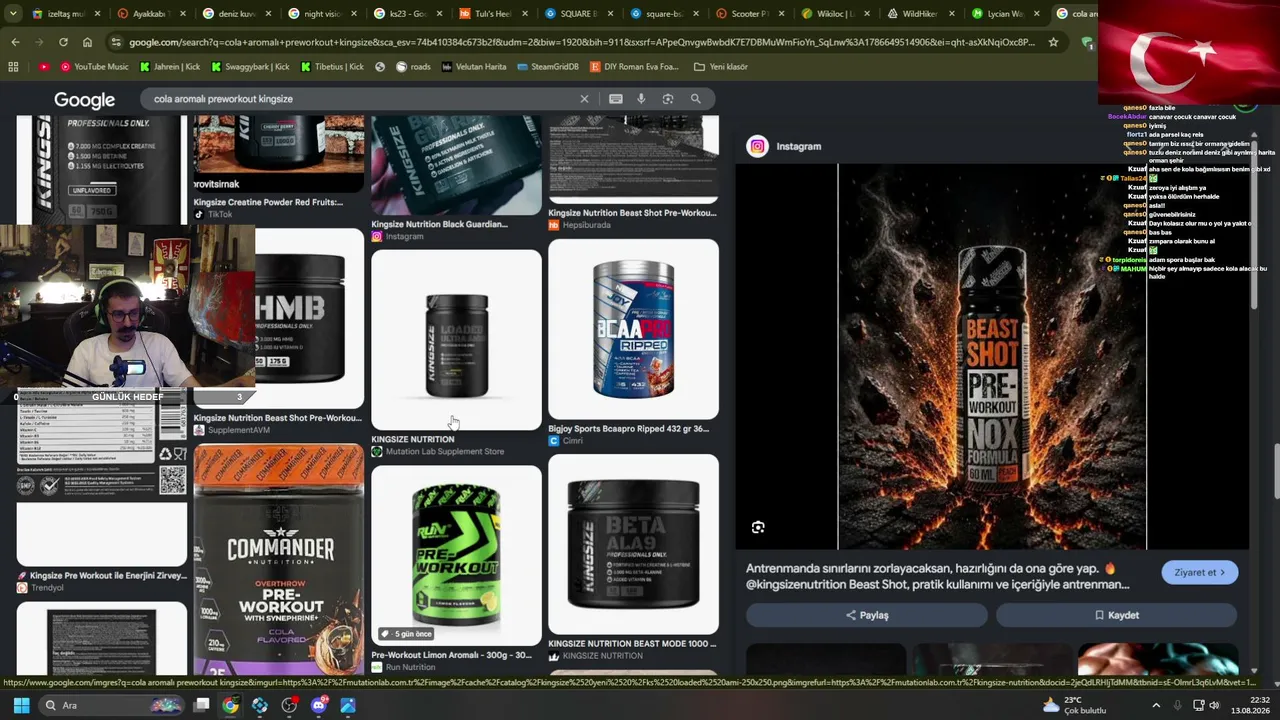Open the clock and calendar flyout
The image size is (1280, 720).
[x=1250, y=705]
